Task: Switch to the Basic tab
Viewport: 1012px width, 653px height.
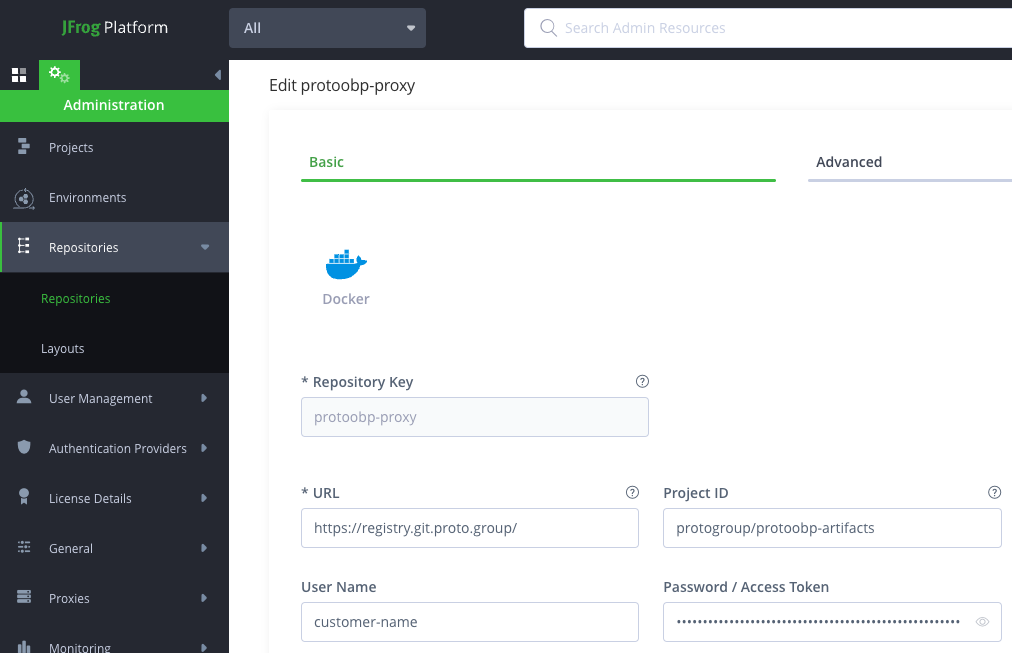Action: [538, 163]
